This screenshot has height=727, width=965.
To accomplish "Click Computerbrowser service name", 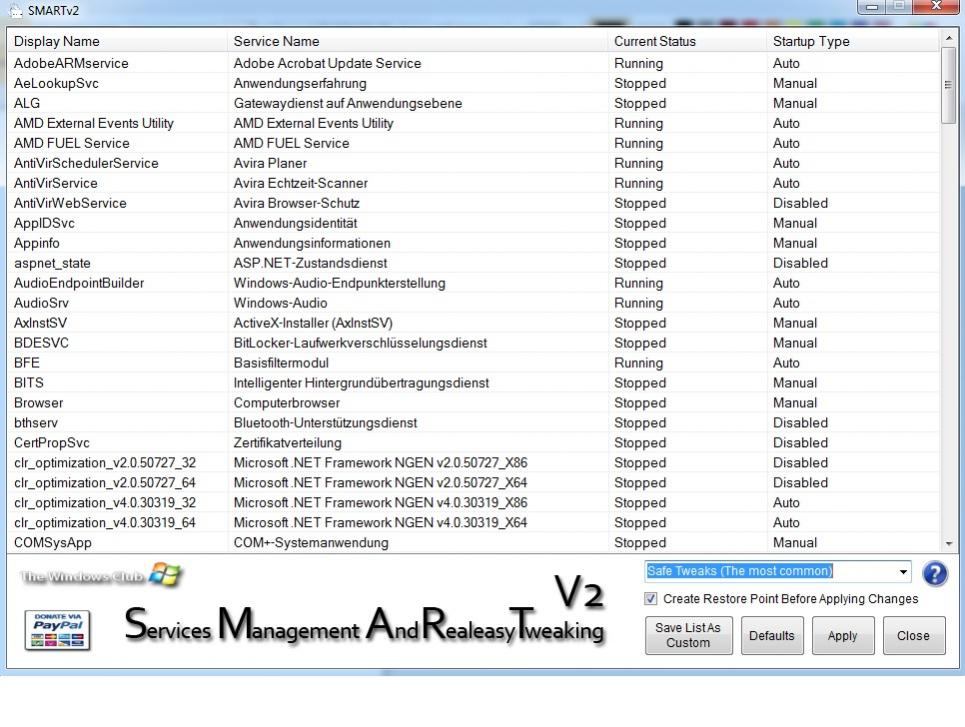I will (286, 403).
